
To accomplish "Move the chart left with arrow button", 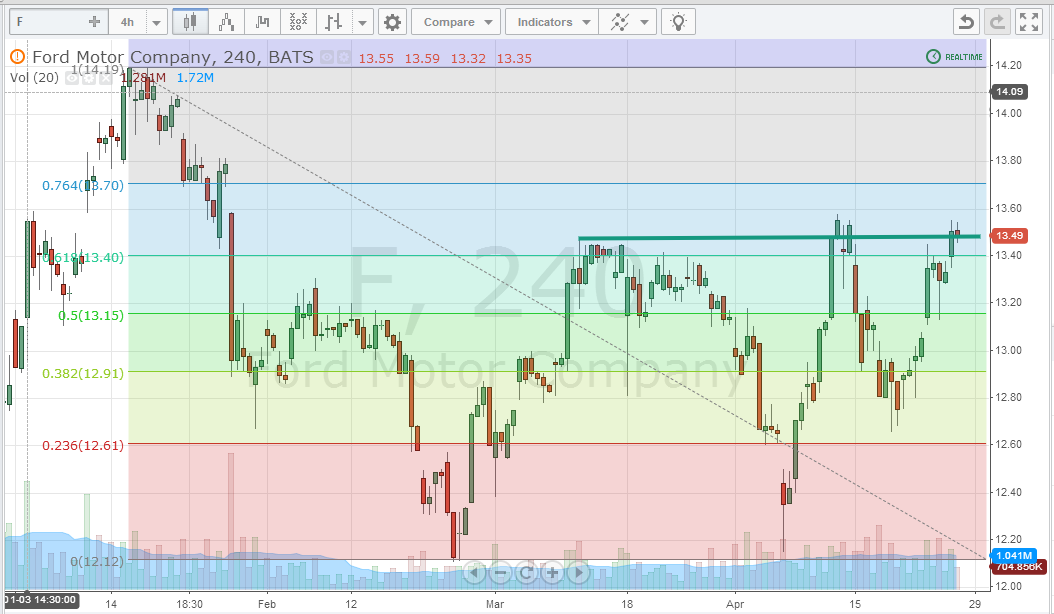I will coord(474,573).
